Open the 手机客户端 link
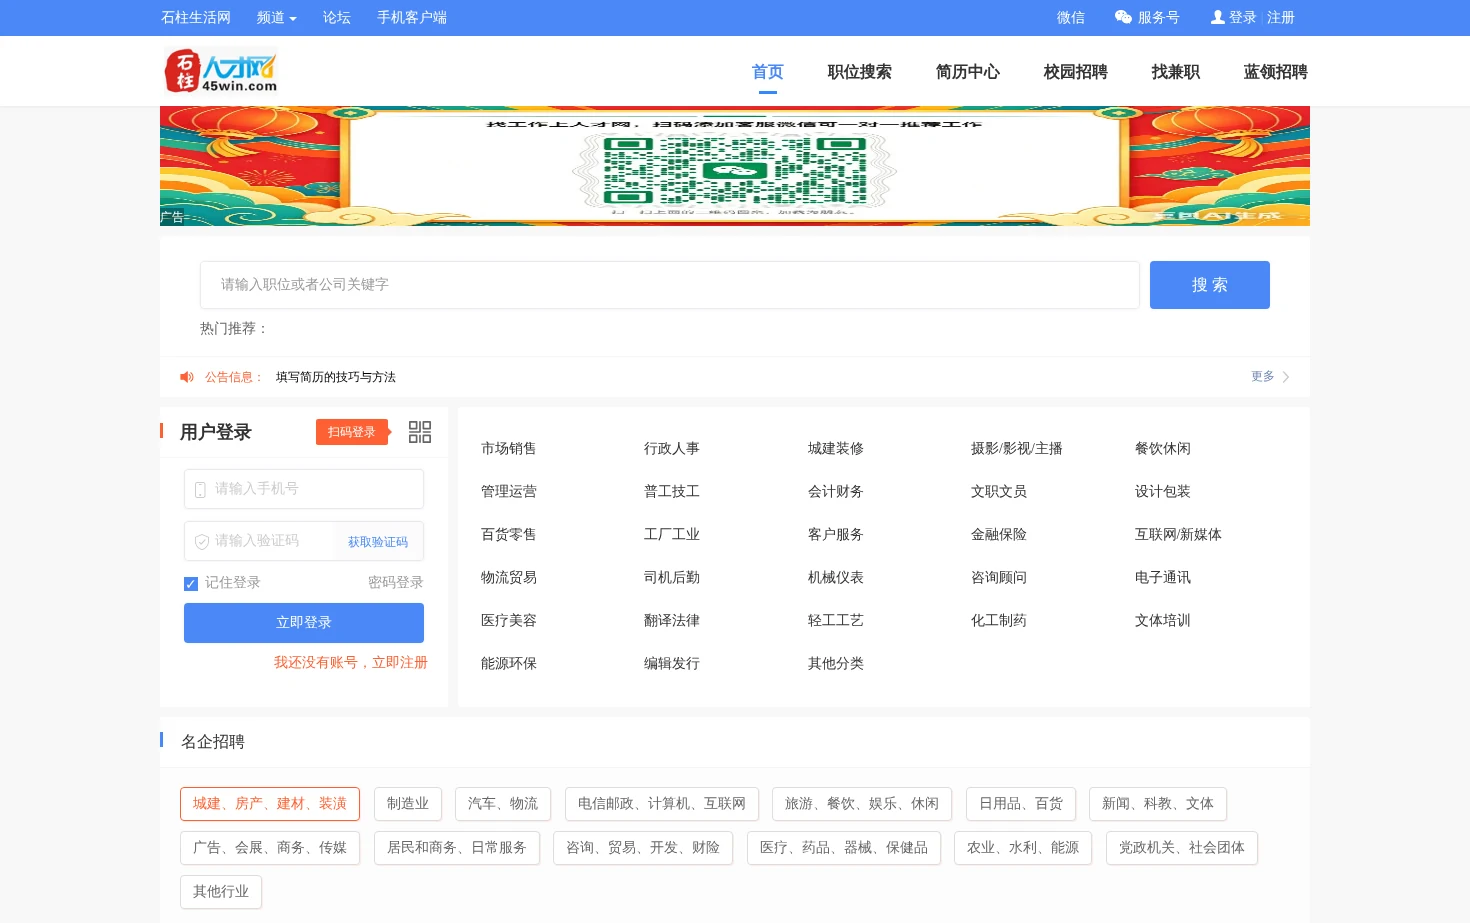This screenshot has height=923, width=1470. (412, 17)
